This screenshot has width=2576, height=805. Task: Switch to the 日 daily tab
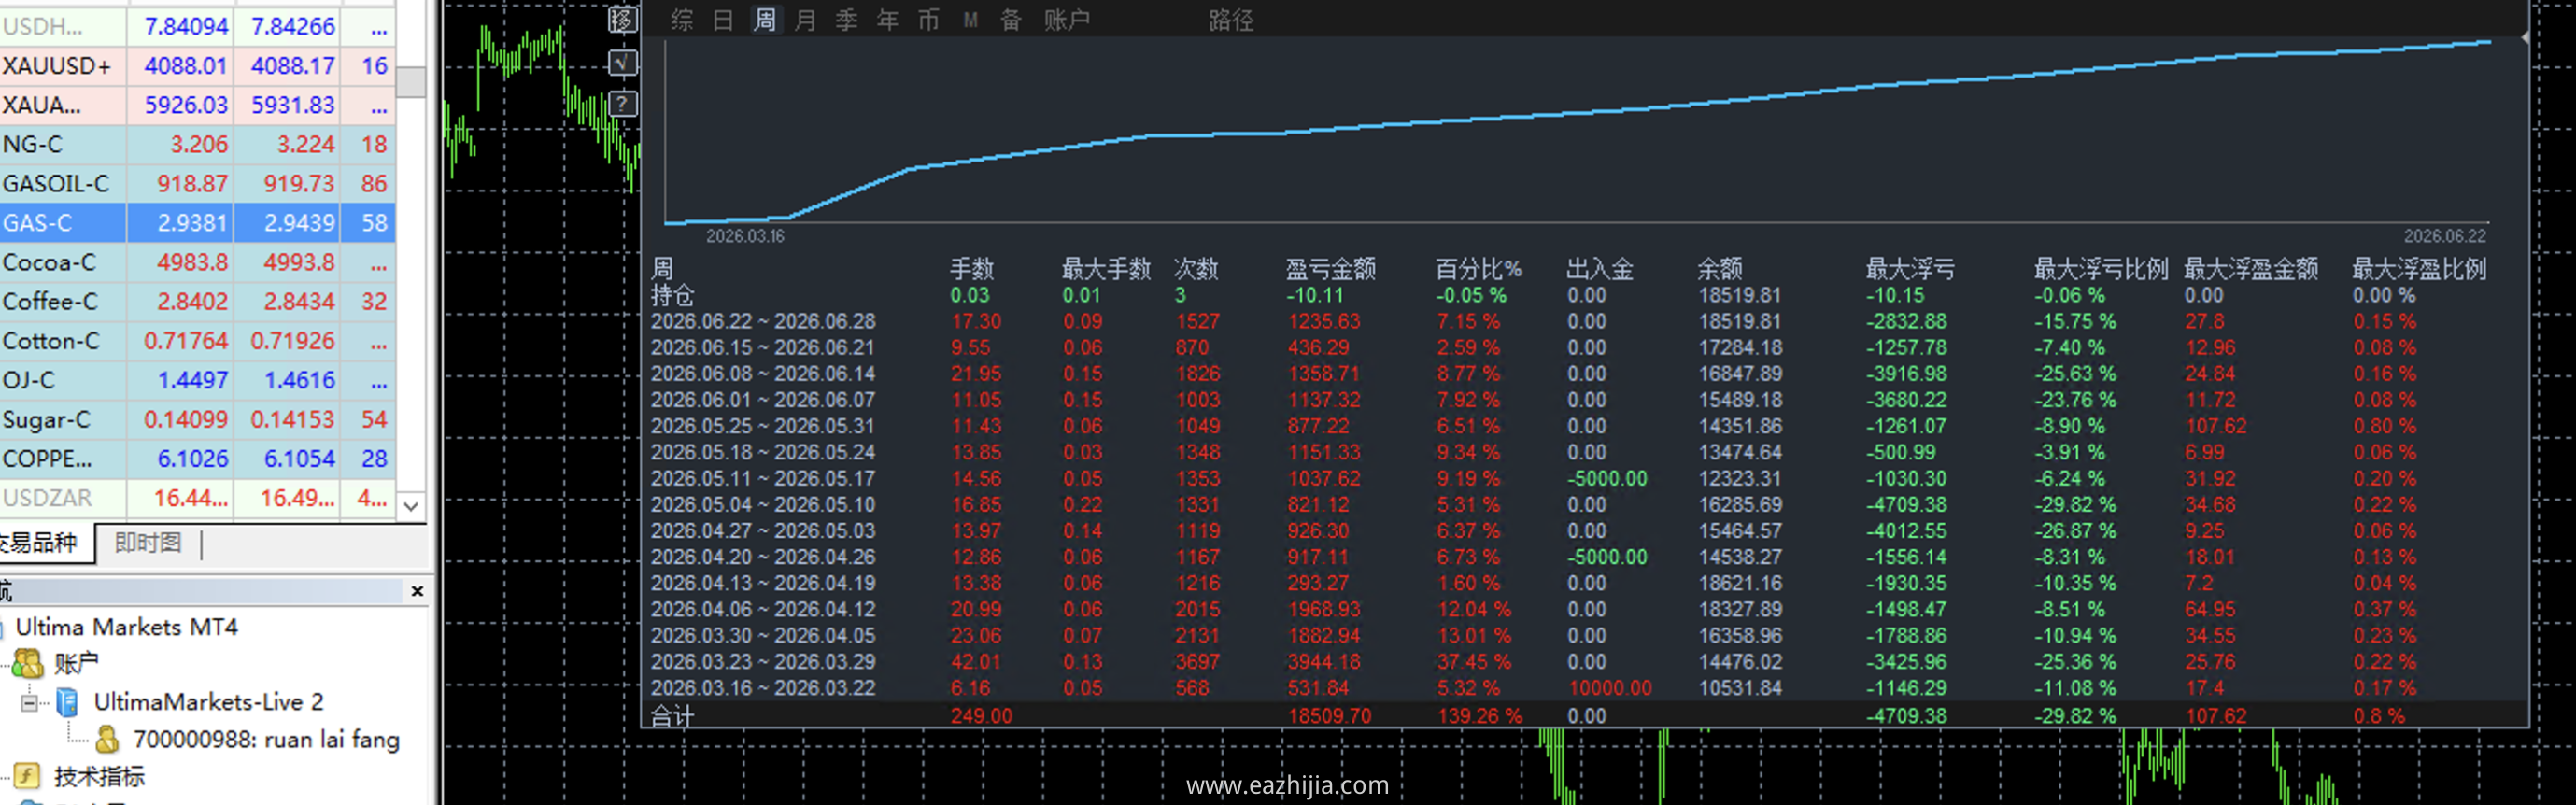point(723,20)
